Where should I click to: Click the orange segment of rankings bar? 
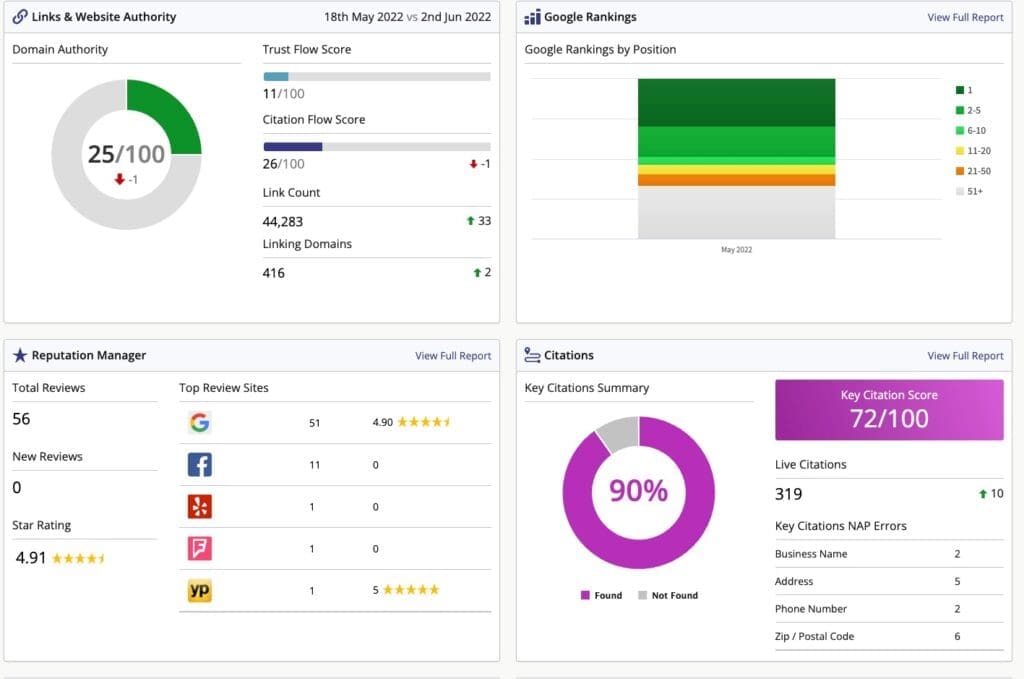(x=737, y=180)
